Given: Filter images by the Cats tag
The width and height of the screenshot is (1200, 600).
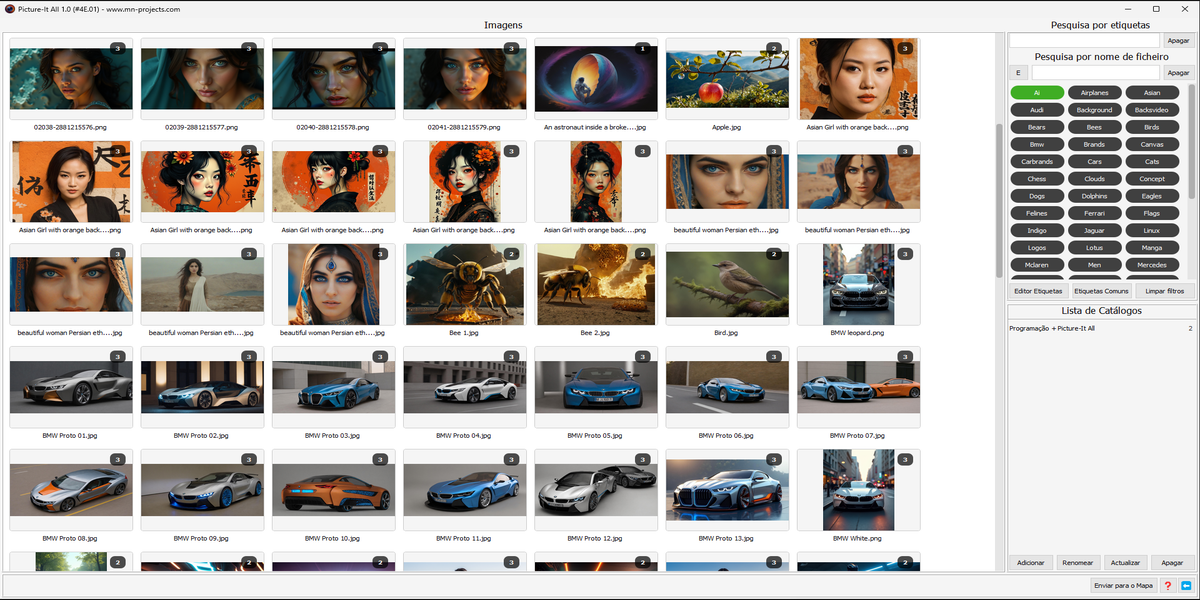Looking at the screenshot, I should point(1152,161).
